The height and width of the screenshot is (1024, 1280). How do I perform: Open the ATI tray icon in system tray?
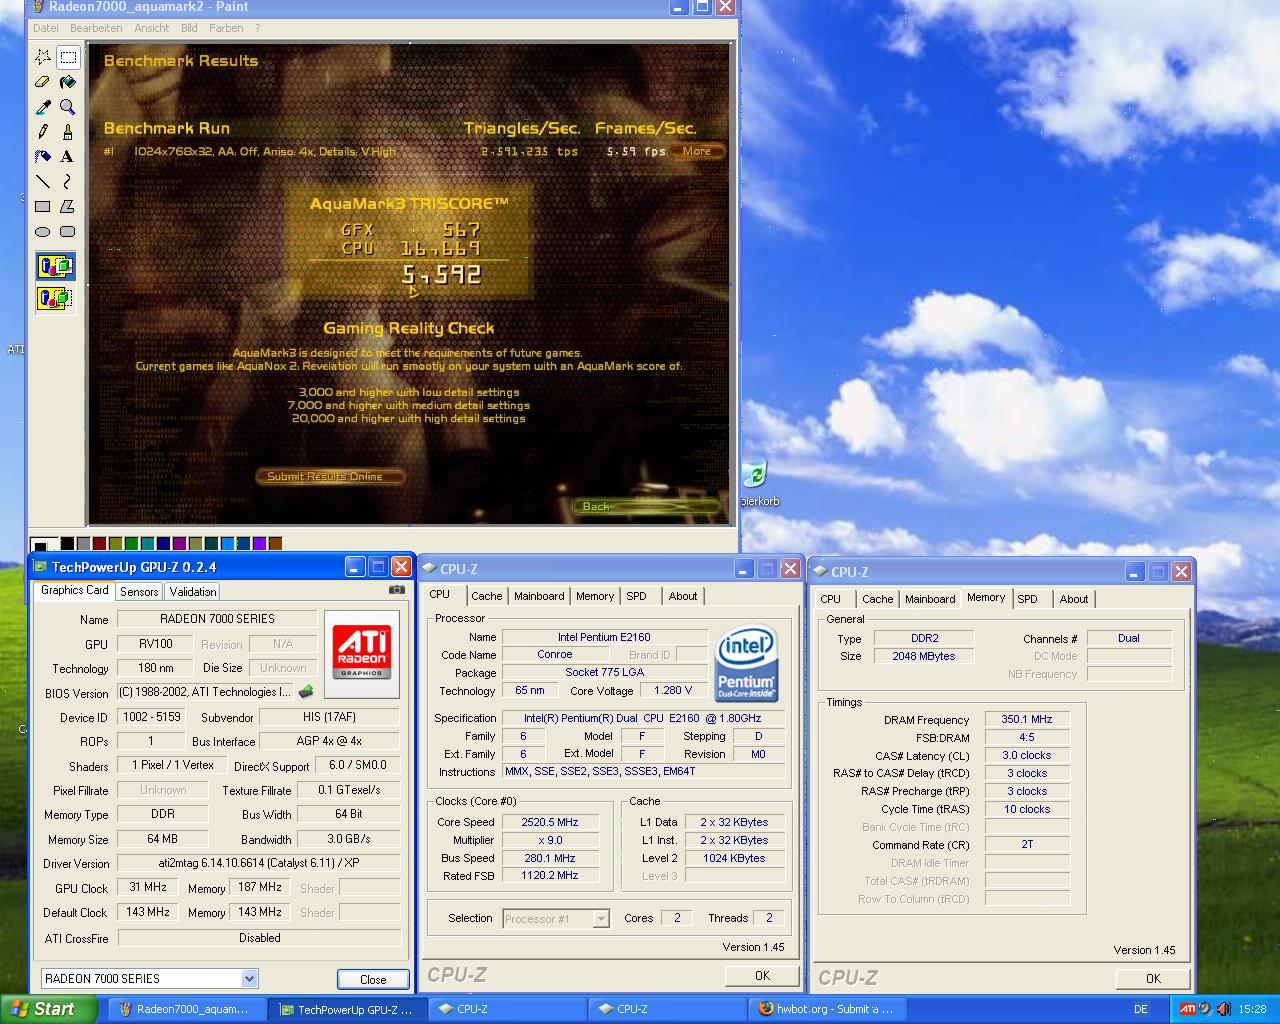click(x=1187, y=1009)
